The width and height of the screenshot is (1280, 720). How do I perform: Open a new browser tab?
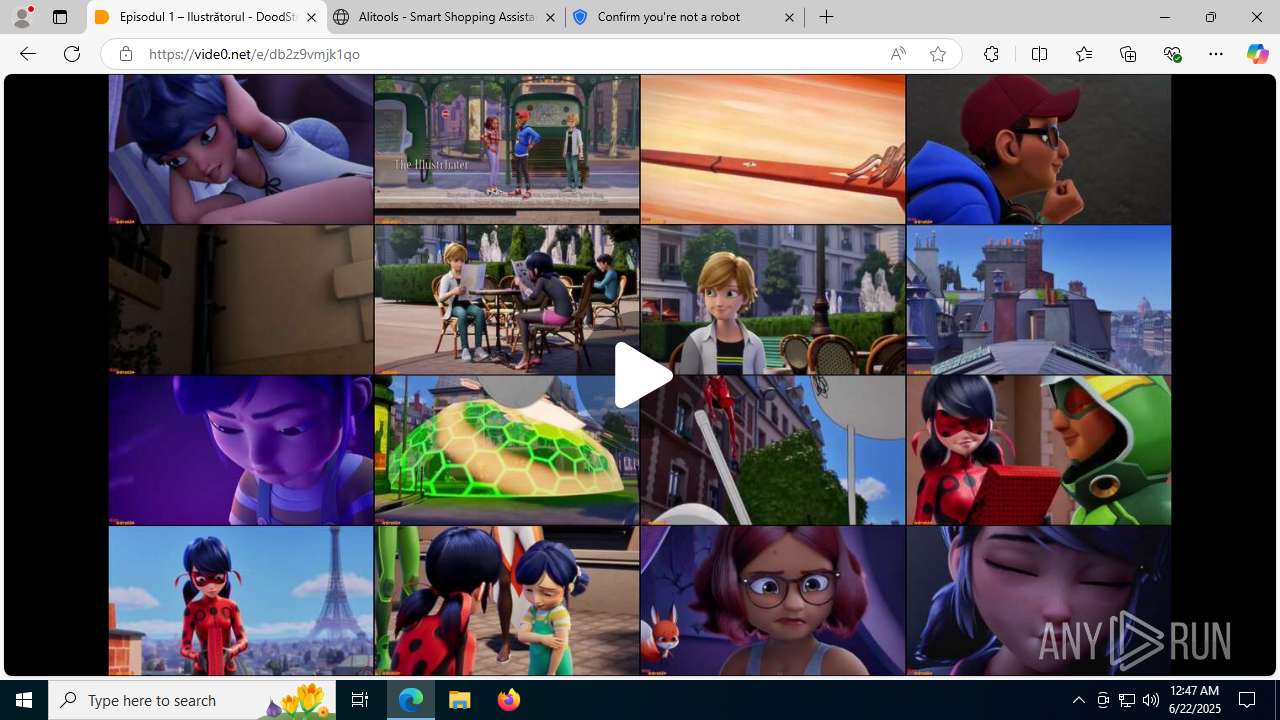click(x=826, y=17)
